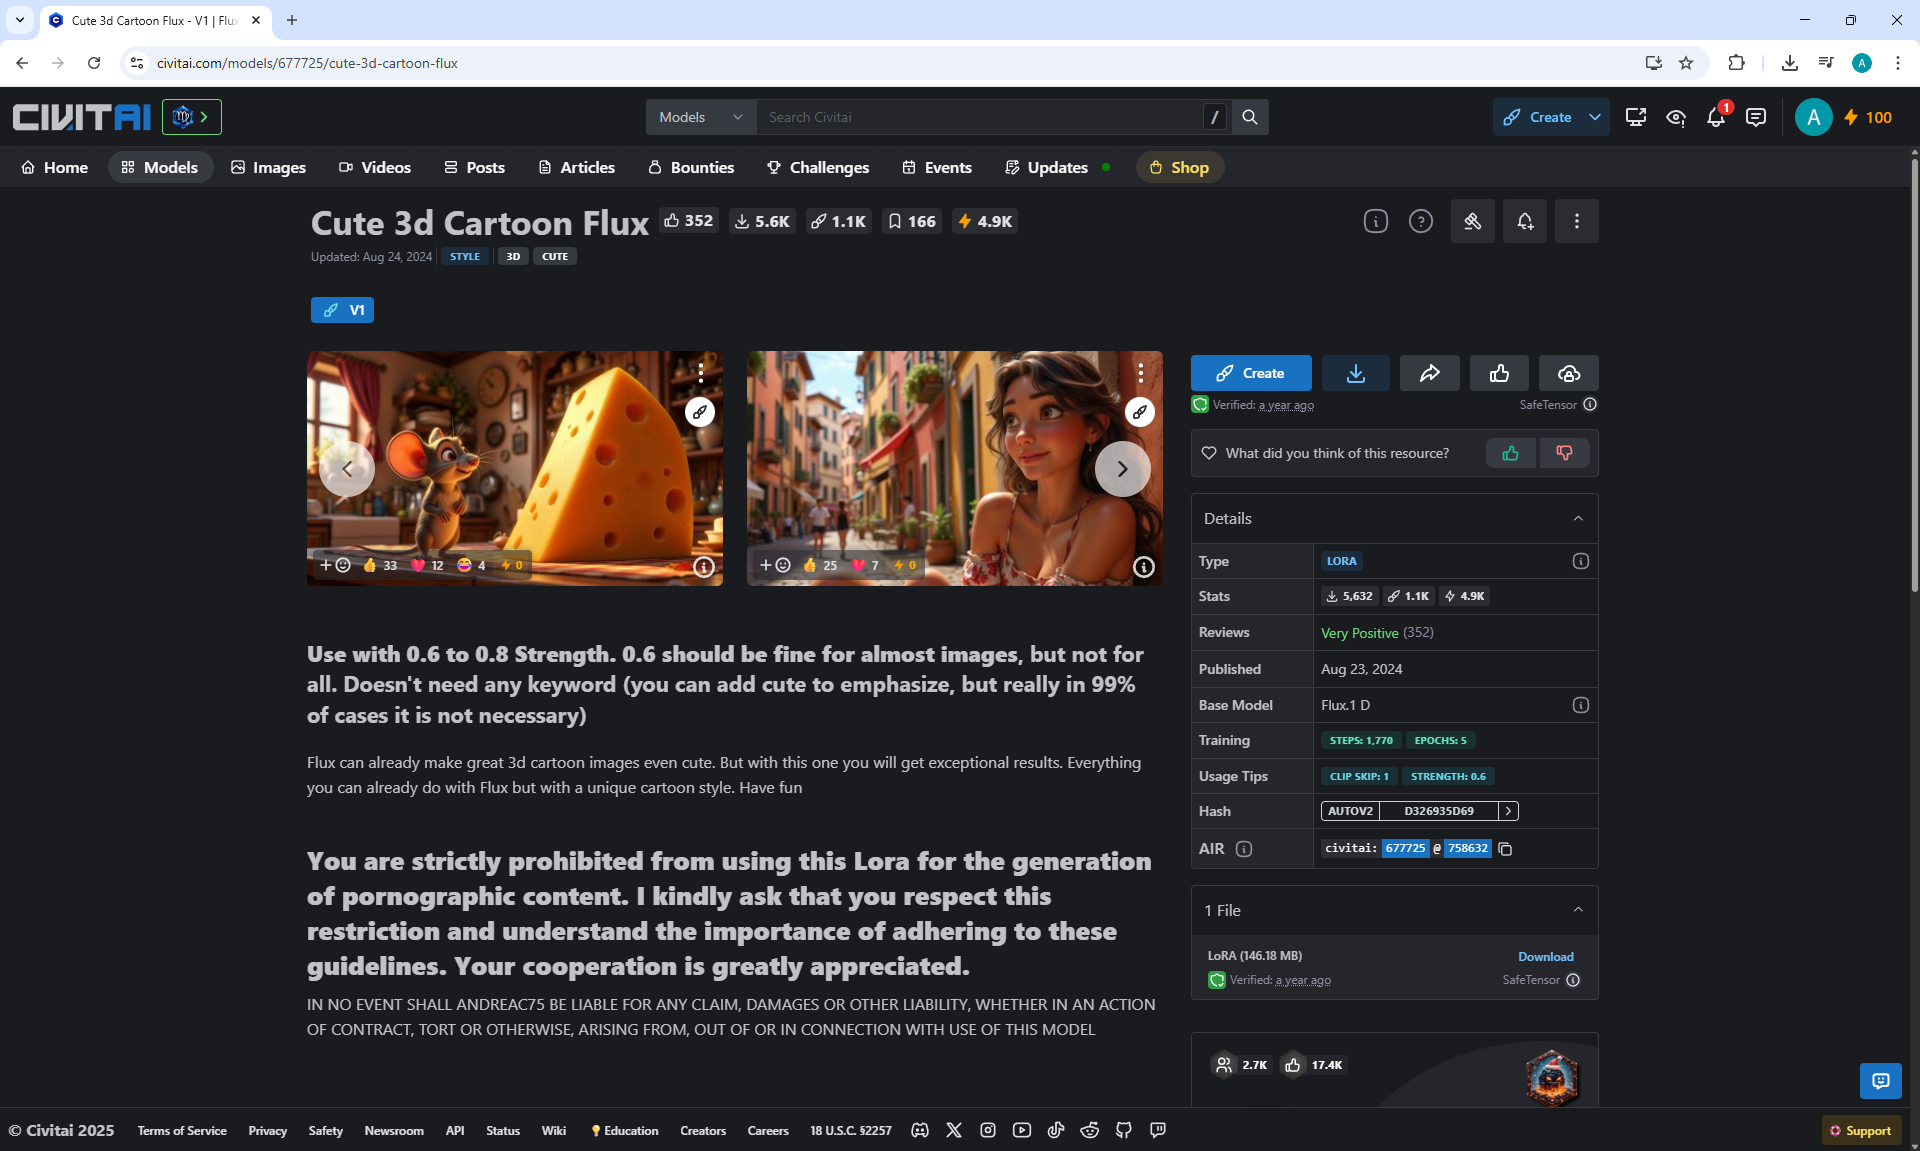Click the notification bell icon in header
This screenshot has width=1920, height=1151.
coord(1715,118)
